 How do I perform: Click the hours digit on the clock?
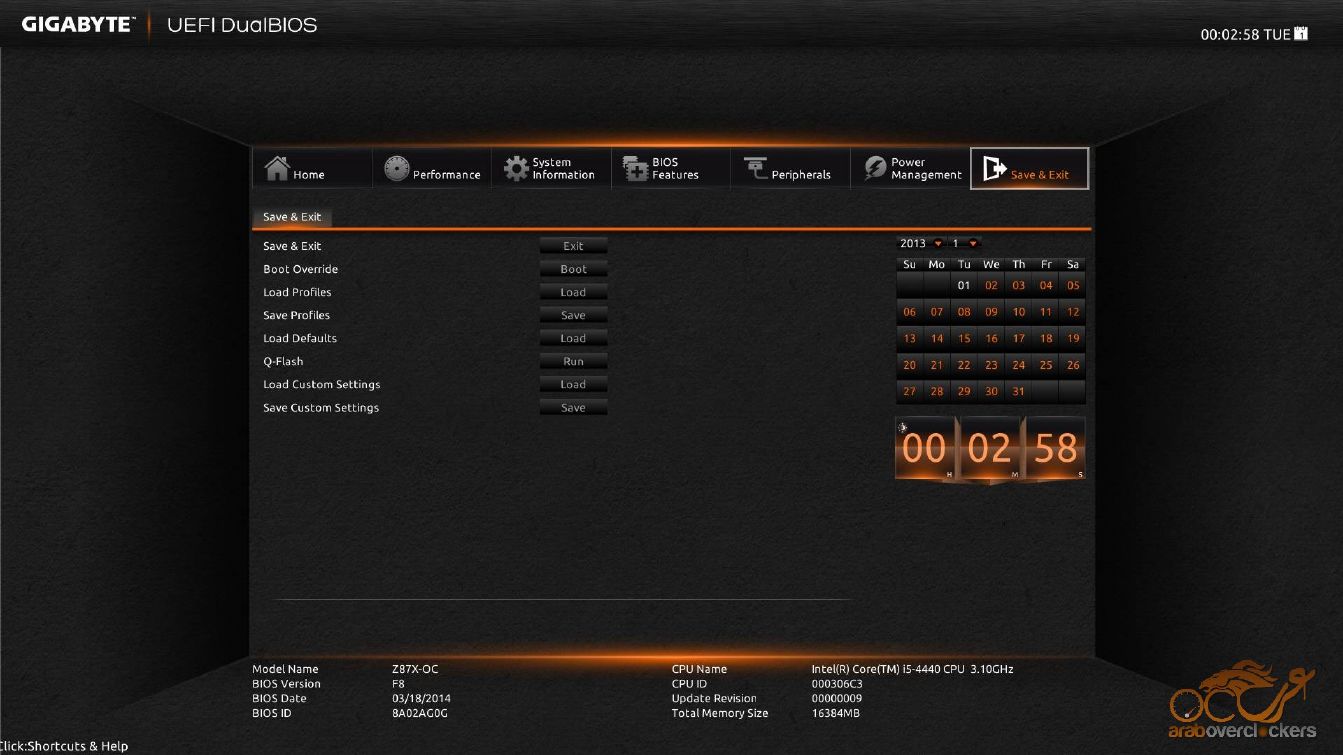pos(924,449)
